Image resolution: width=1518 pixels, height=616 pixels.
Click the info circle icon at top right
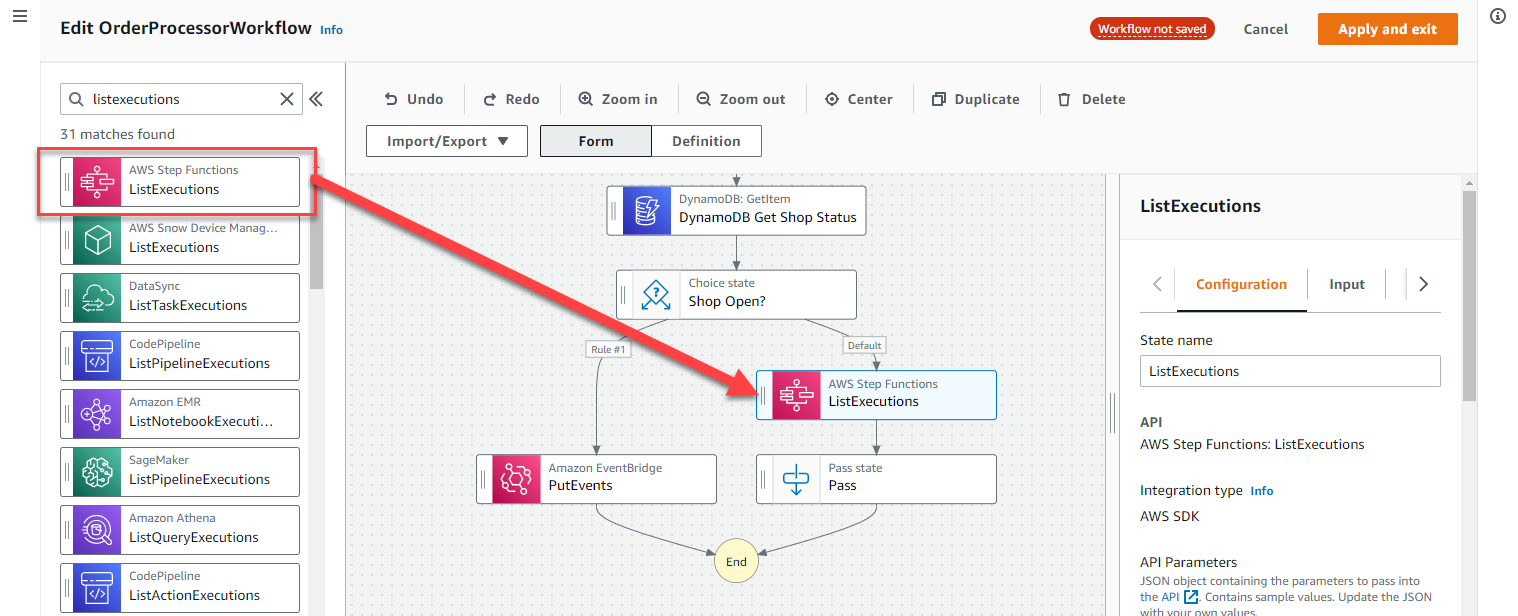(1498, 16)
